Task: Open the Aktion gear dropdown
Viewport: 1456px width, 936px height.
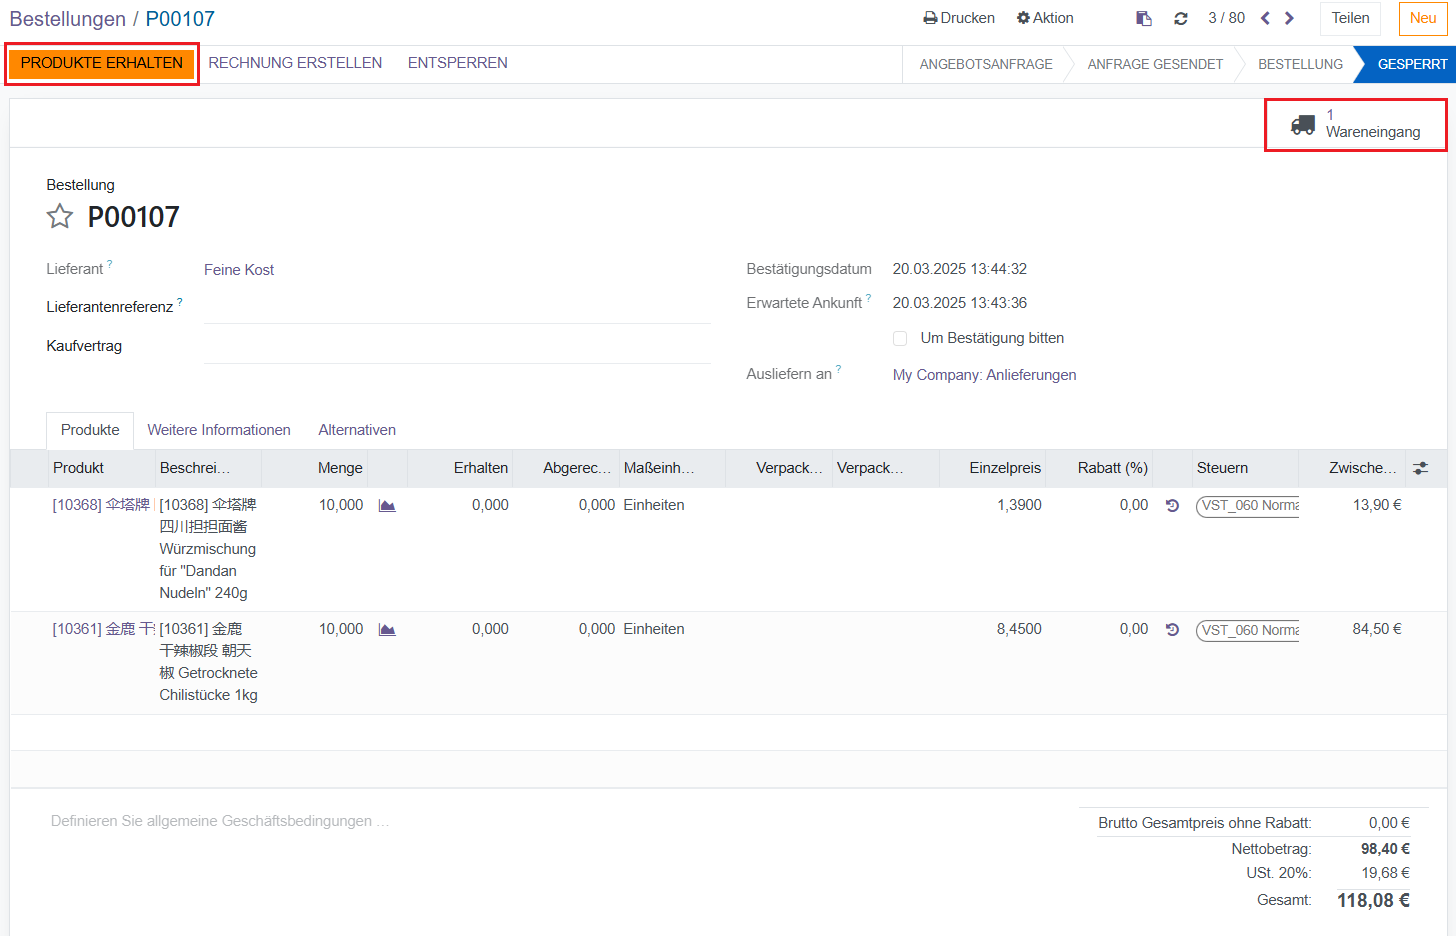Action: click(x=1045, y=18)
